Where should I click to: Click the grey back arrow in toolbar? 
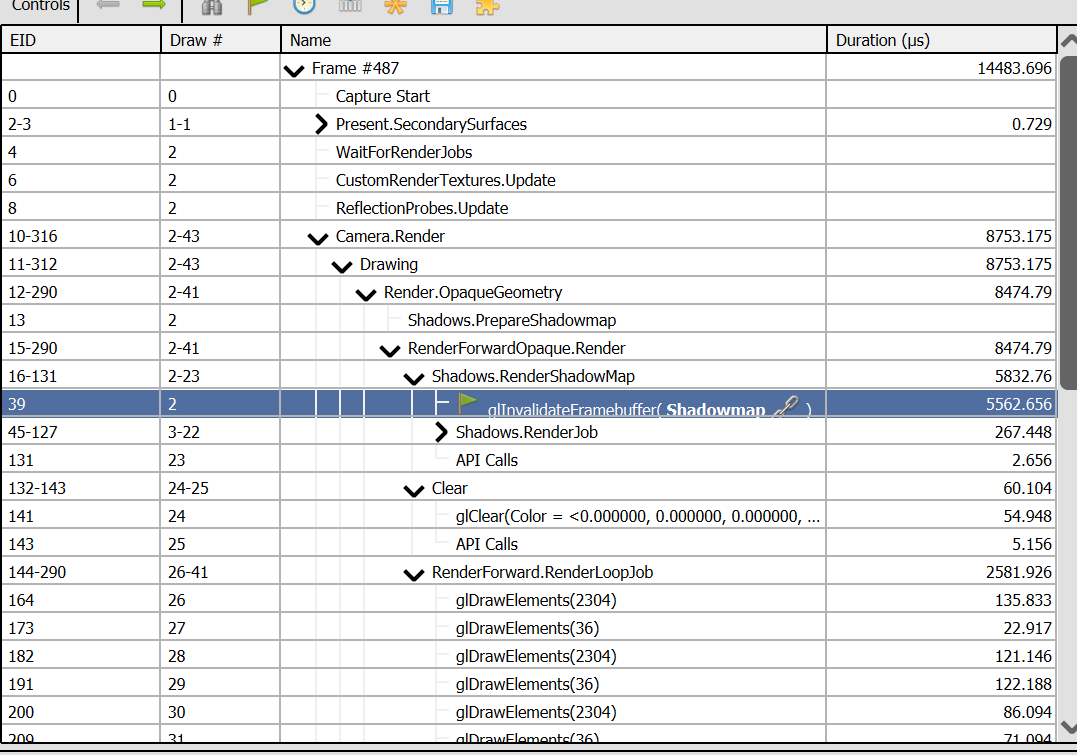108,5
